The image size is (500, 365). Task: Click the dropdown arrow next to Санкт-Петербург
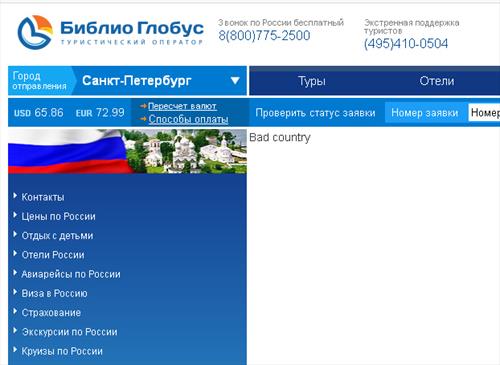click(235, 81)
